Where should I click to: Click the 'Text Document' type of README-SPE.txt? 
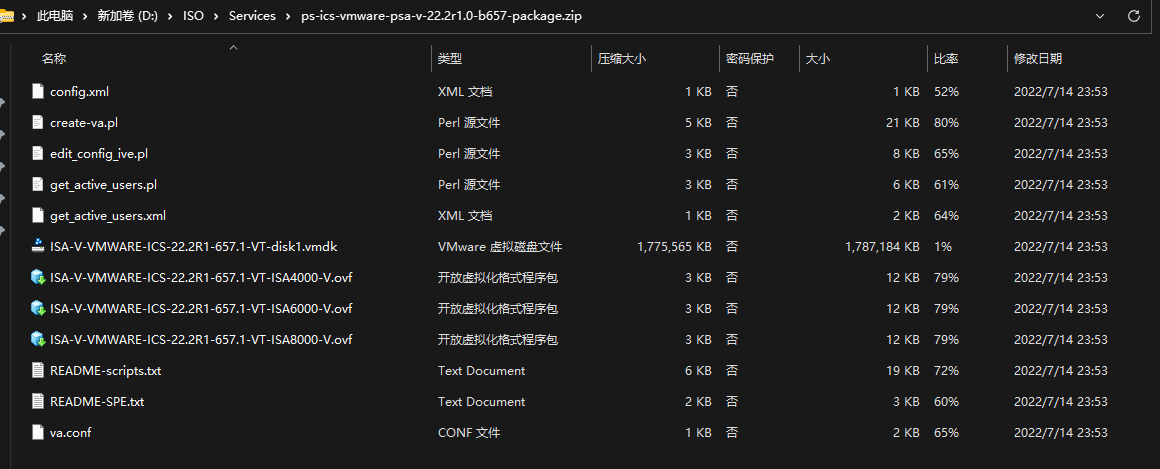point(482,402)
